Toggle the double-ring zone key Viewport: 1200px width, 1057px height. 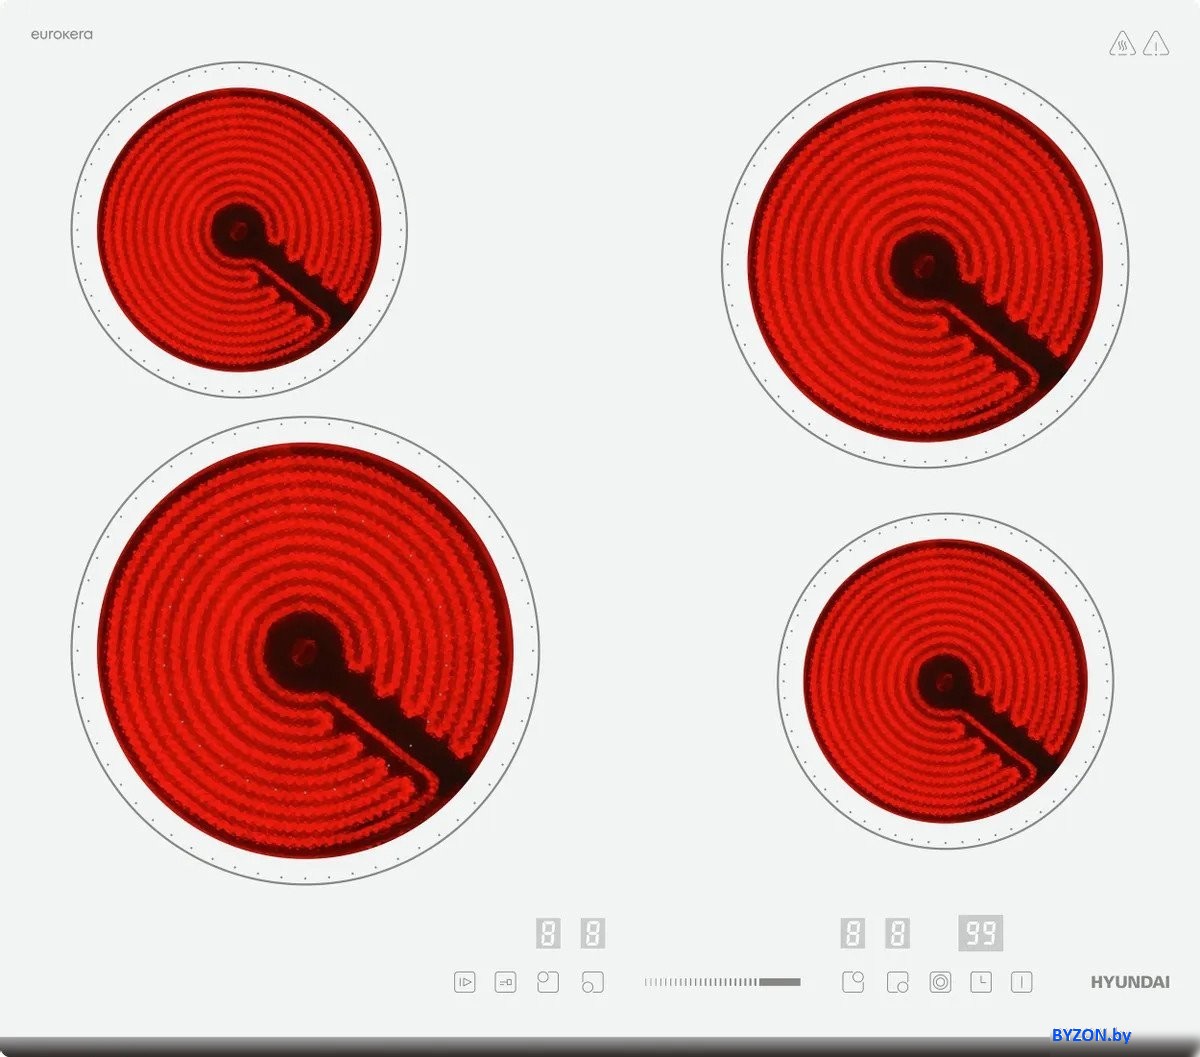click(940, 983)
